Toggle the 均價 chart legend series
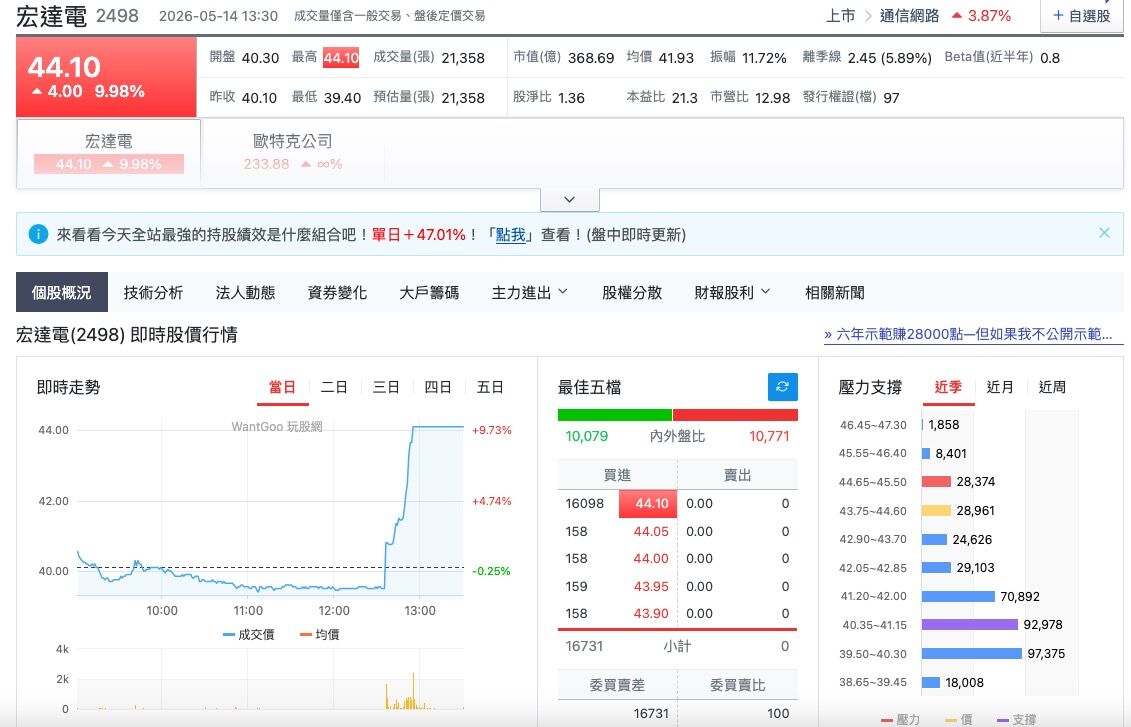 click(320, 635)
